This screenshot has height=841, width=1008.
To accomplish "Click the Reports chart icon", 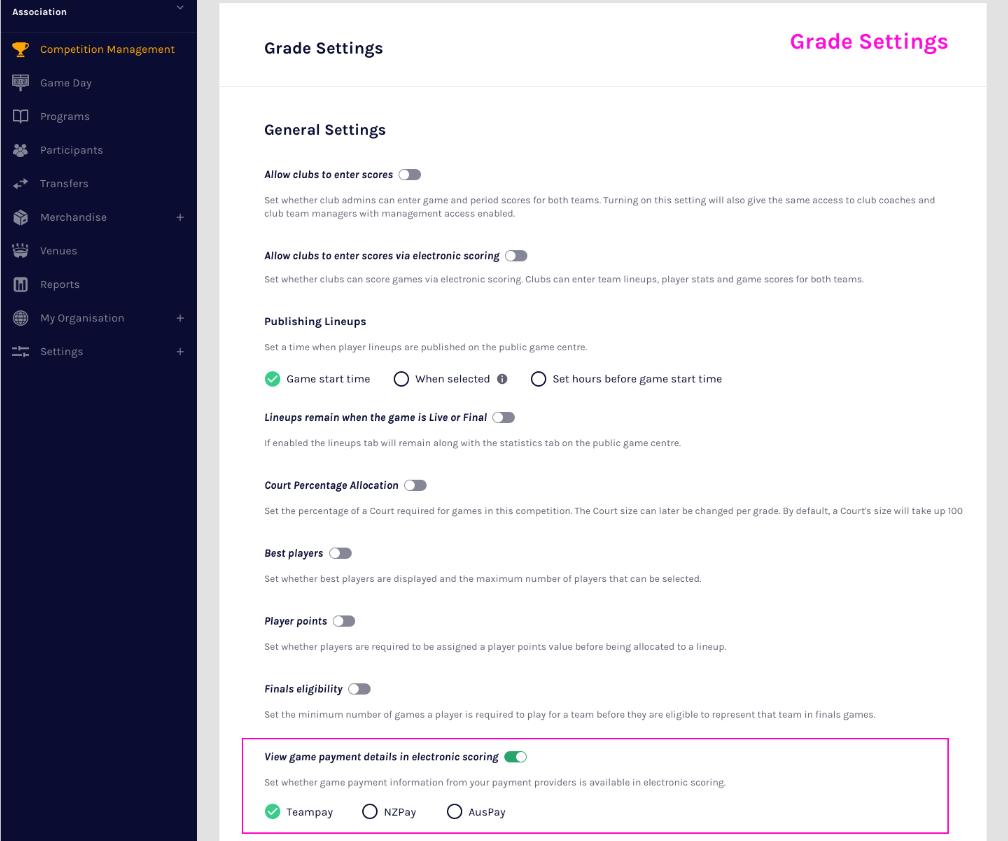I will (20, 285).
